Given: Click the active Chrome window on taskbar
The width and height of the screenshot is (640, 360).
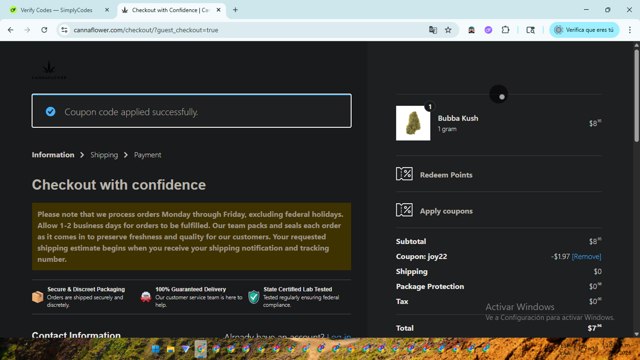Looking at the screenshot, I should [200, 349].
